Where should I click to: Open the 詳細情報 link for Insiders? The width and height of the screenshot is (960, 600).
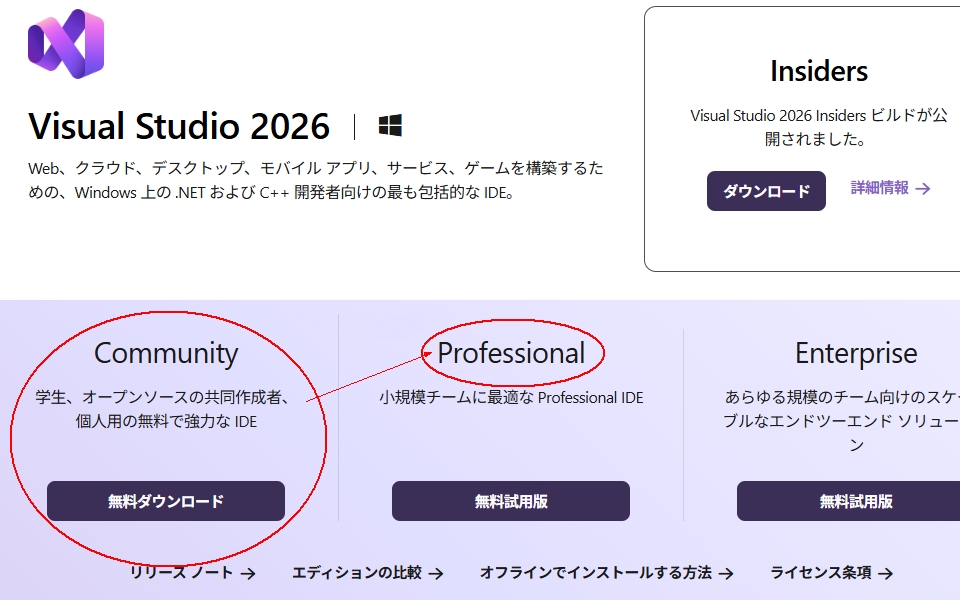(880, 188)
